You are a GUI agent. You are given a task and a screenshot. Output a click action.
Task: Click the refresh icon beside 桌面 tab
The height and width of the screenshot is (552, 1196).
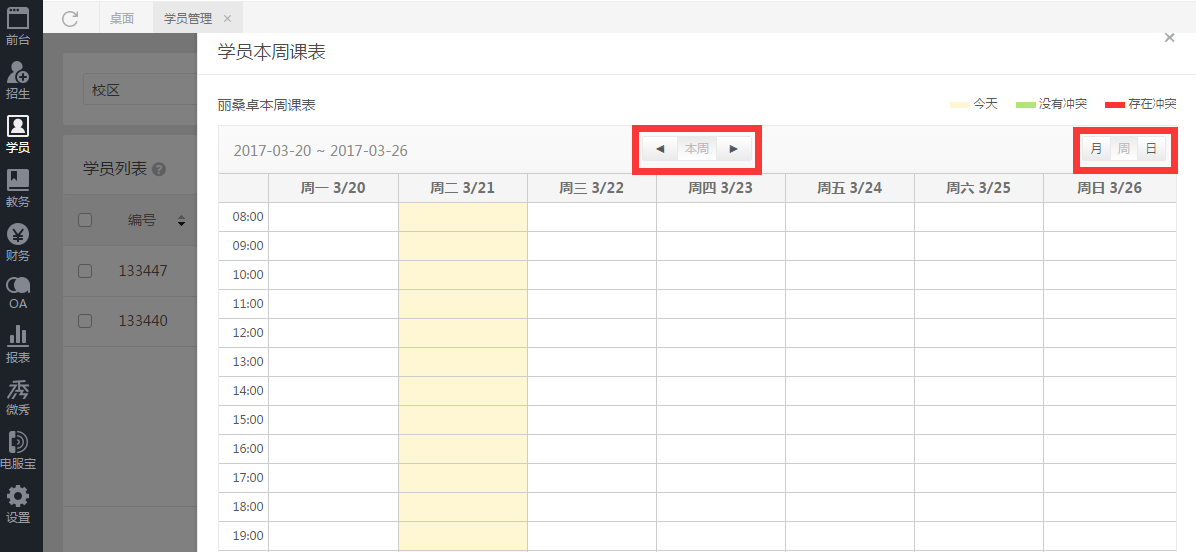tap(70, 18)
